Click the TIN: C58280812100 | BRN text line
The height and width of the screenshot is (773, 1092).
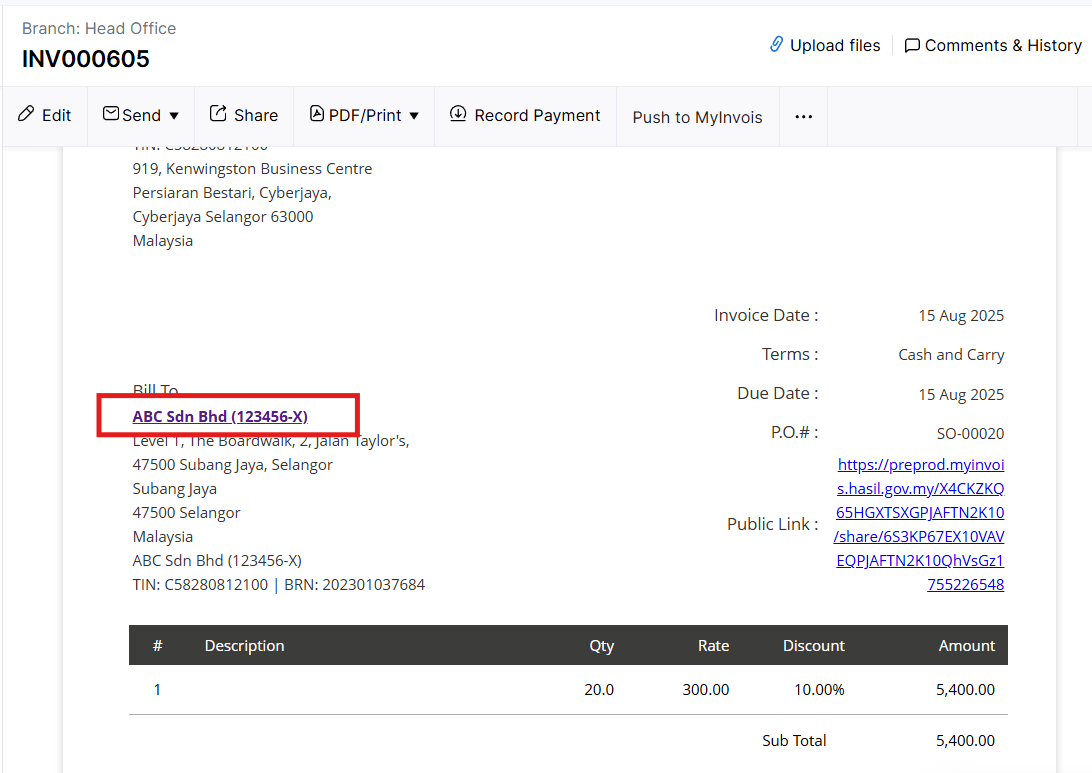coord(279,585)
